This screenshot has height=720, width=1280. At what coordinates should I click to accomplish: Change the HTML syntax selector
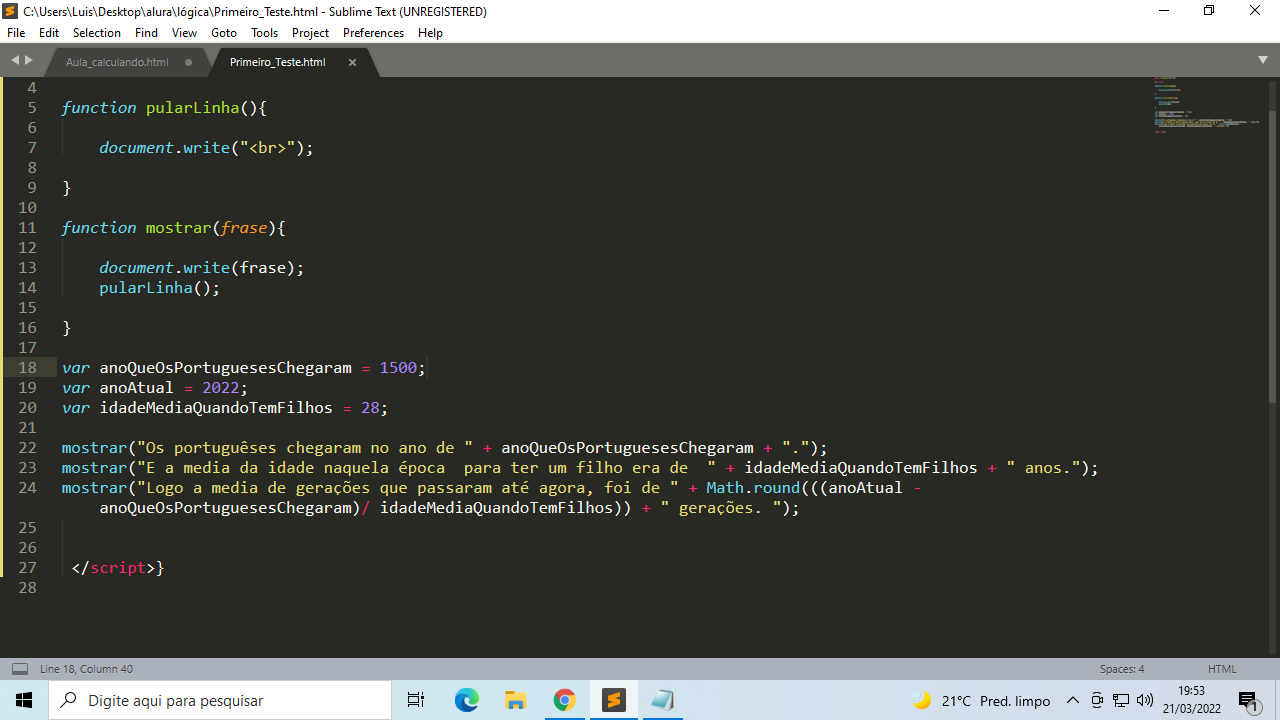[1222, 669]
